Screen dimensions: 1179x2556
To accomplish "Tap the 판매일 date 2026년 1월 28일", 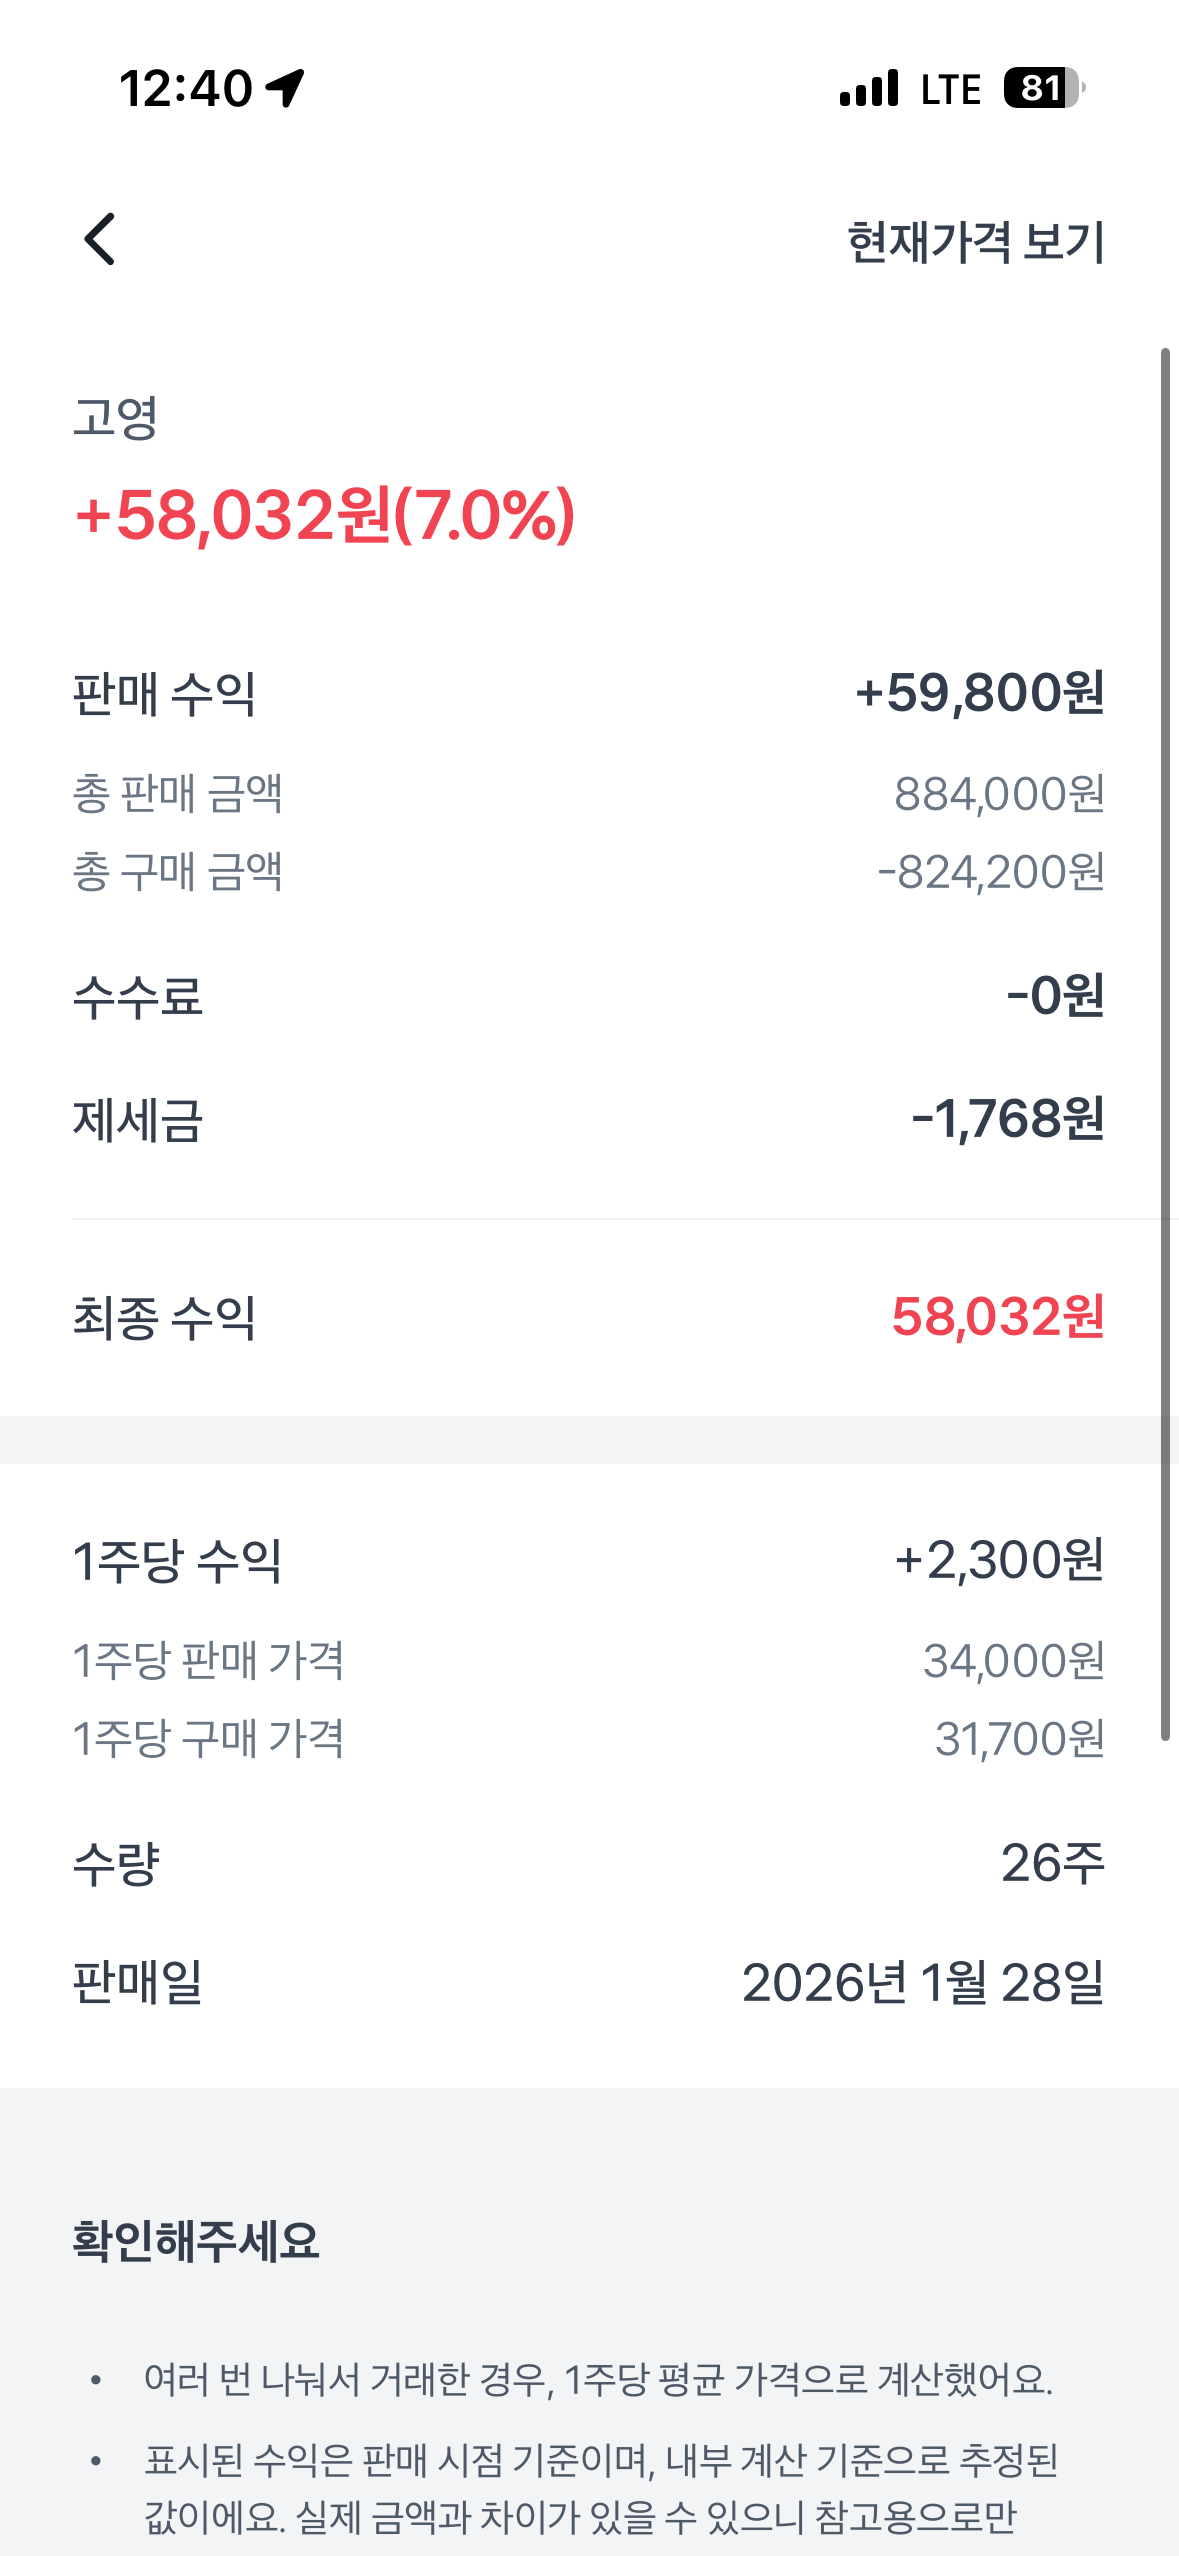I will pyautogui.click(x=922, y=1982).
